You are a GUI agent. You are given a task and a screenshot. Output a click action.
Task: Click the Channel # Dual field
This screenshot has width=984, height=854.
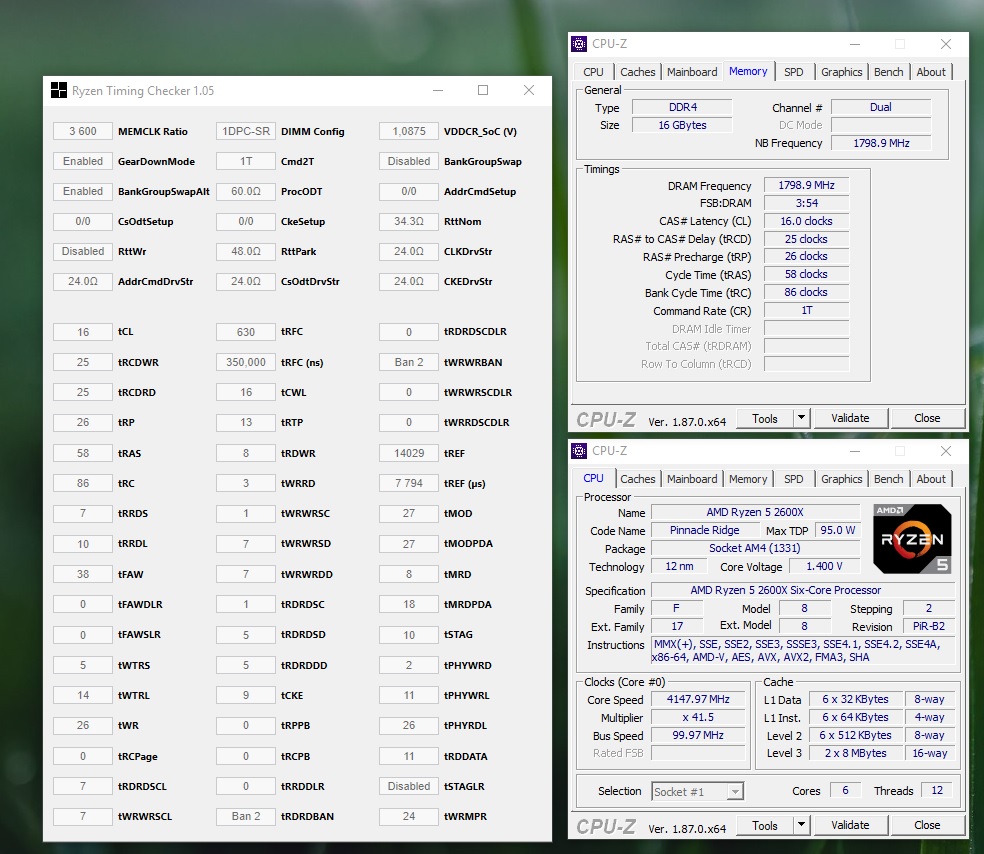coord(880,107)
